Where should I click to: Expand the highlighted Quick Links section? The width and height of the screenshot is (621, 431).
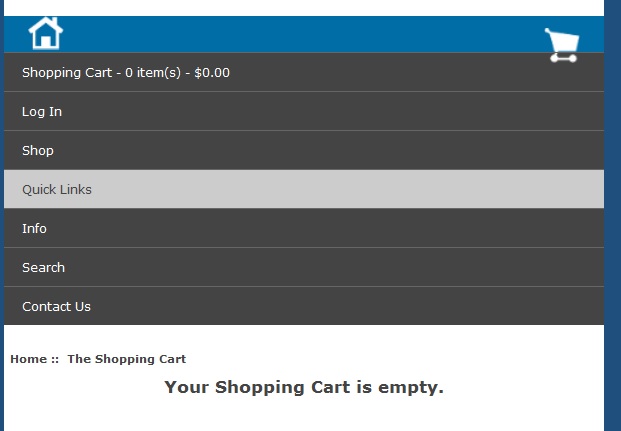point(304,189)
